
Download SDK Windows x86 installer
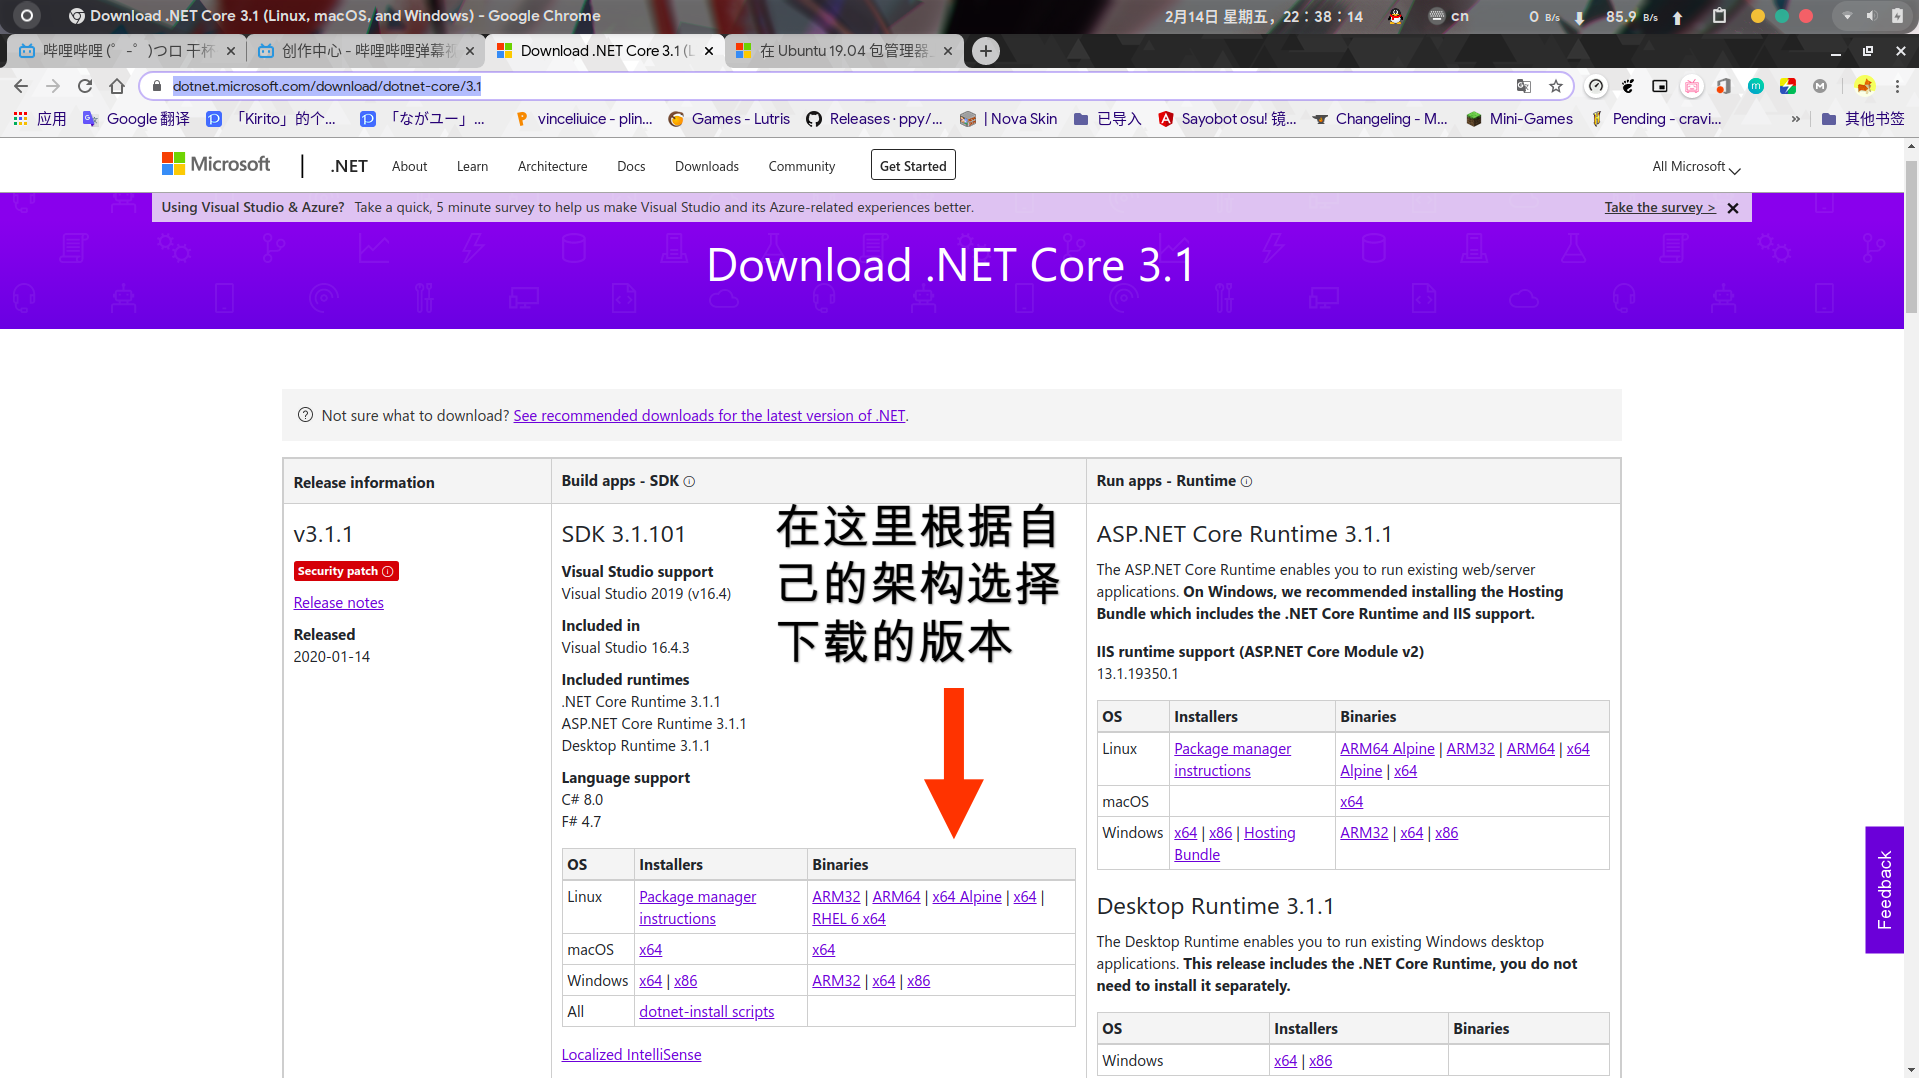[x=685, y=981]
